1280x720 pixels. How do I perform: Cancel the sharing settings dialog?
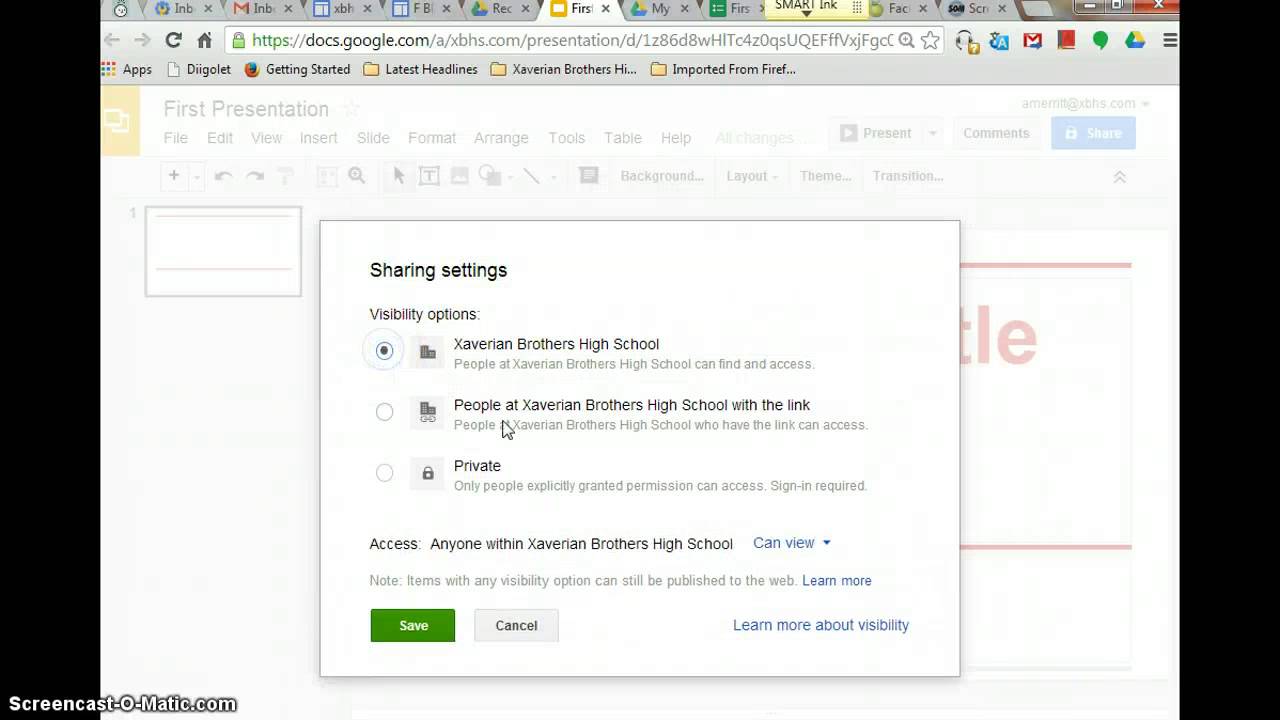point(516,625)
